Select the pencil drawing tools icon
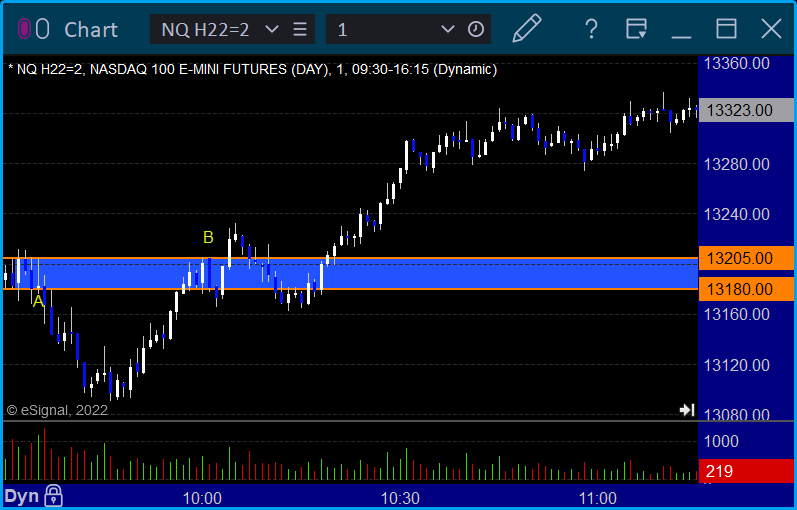Viewport: 797px width, 510px height. tap(527, 28)
